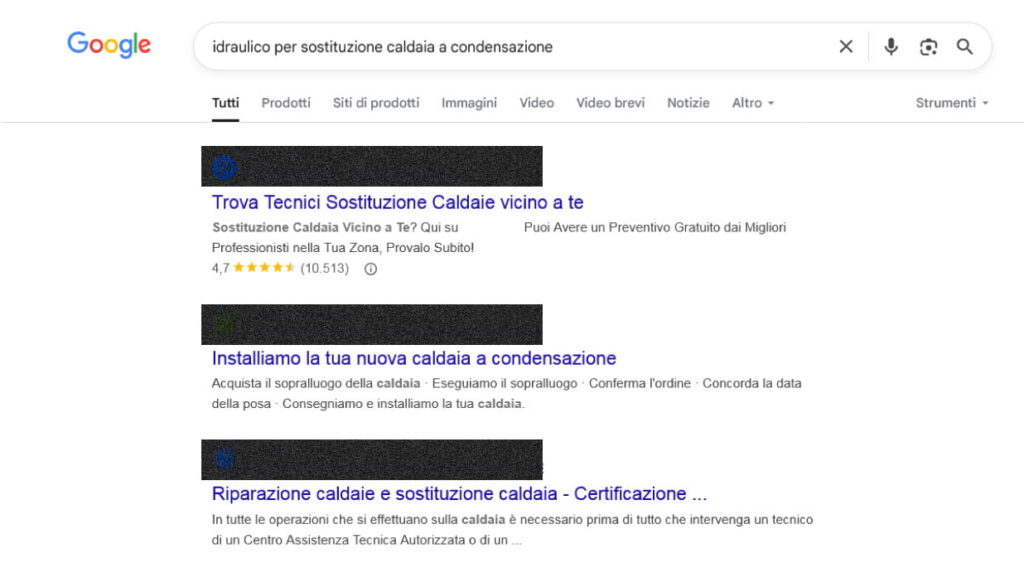
Task: Open the Google logo homepage link
Action: coord(109,44)
